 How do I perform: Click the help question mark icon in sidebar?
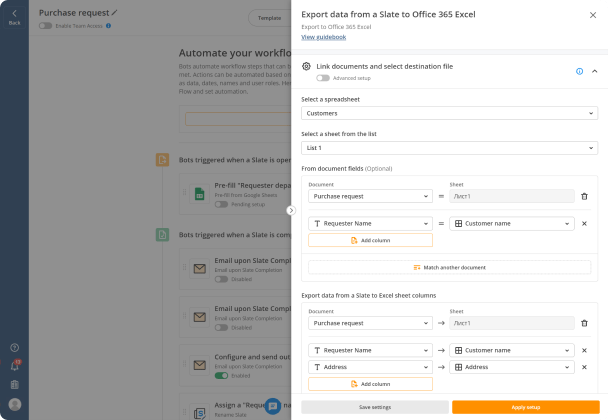[15, 347]
